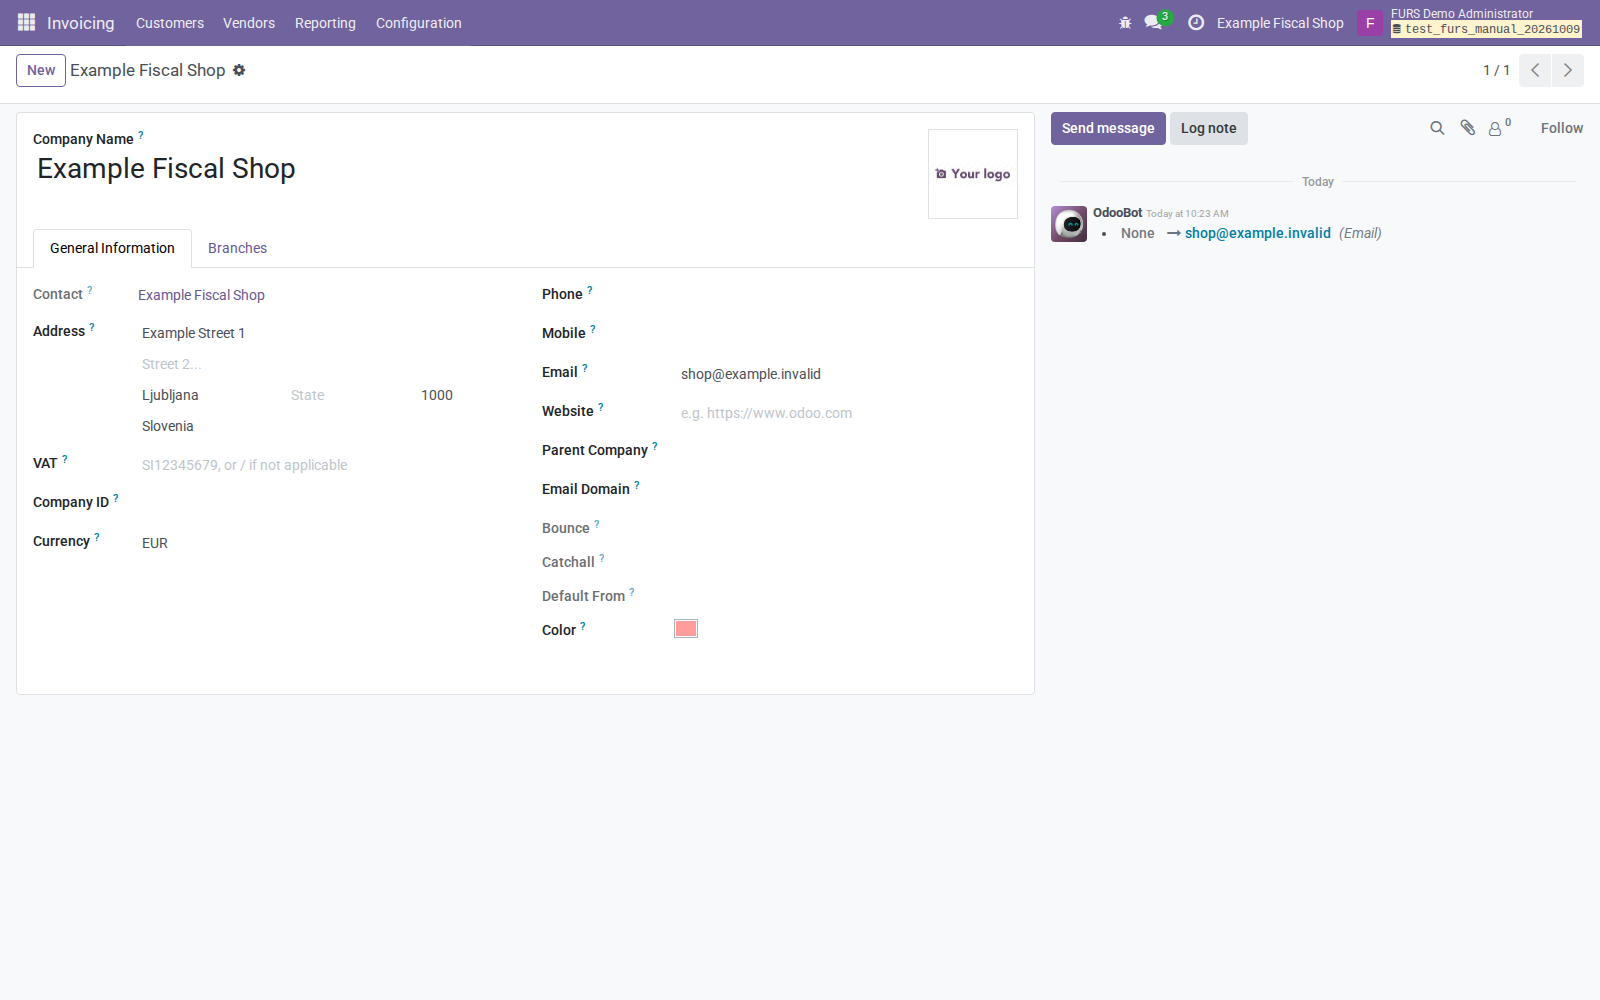Open the Configuration menu

click(x=419, y=23)
